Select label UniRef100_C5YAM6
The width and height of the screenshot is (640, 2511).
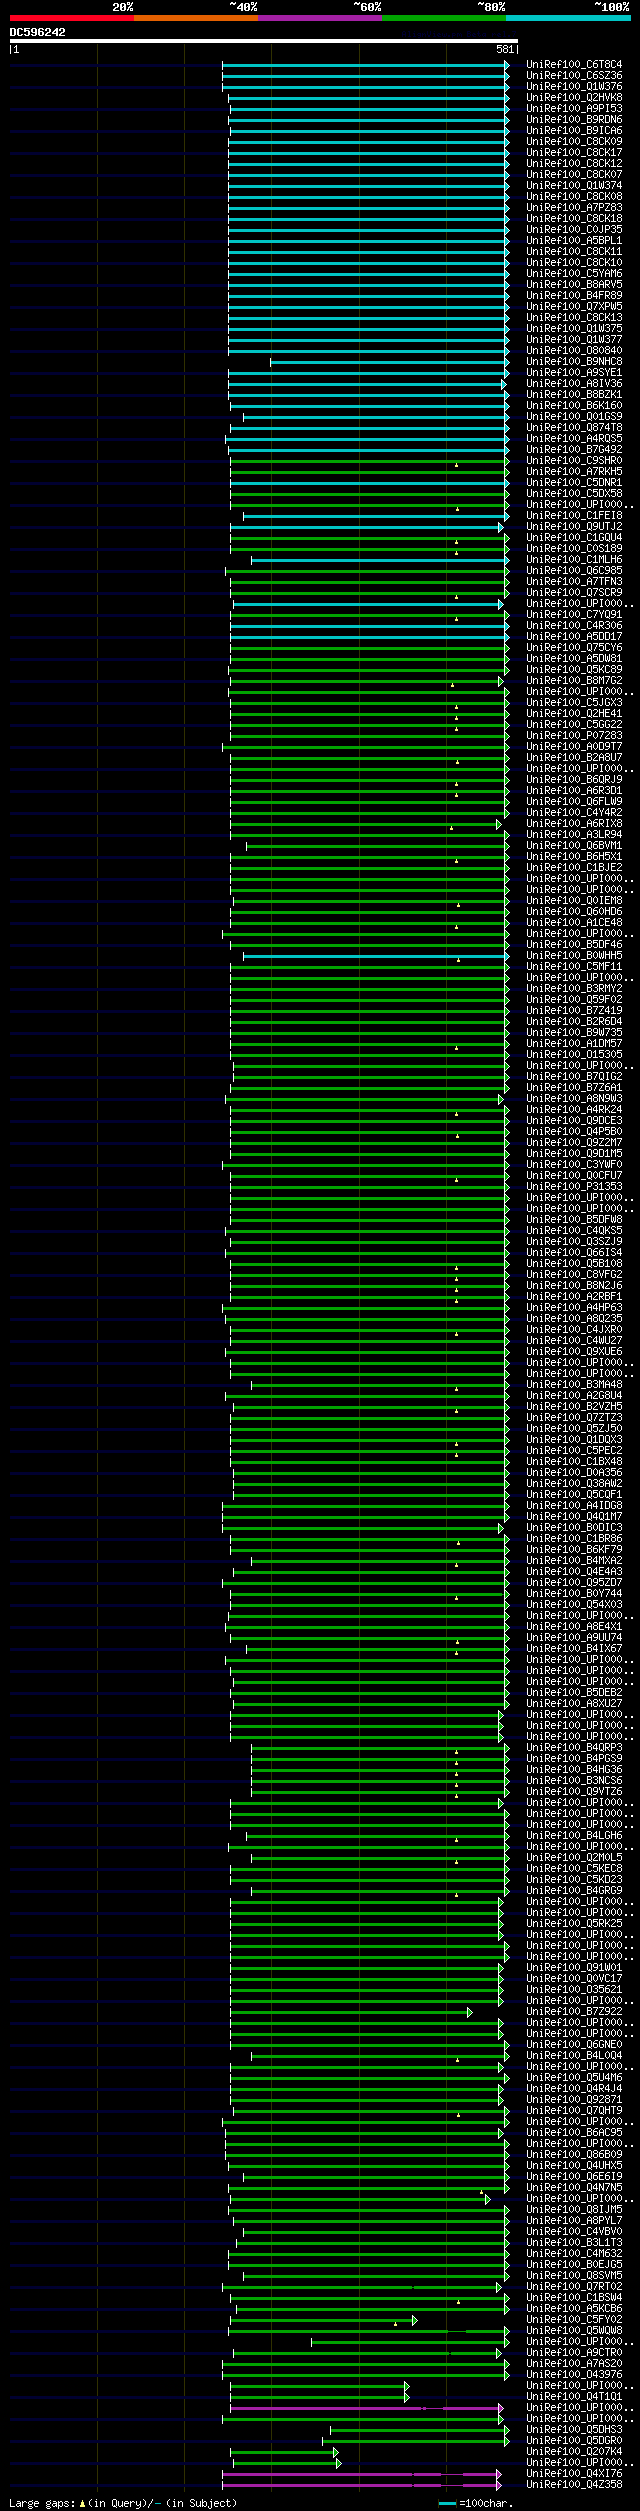pos(574,273)
